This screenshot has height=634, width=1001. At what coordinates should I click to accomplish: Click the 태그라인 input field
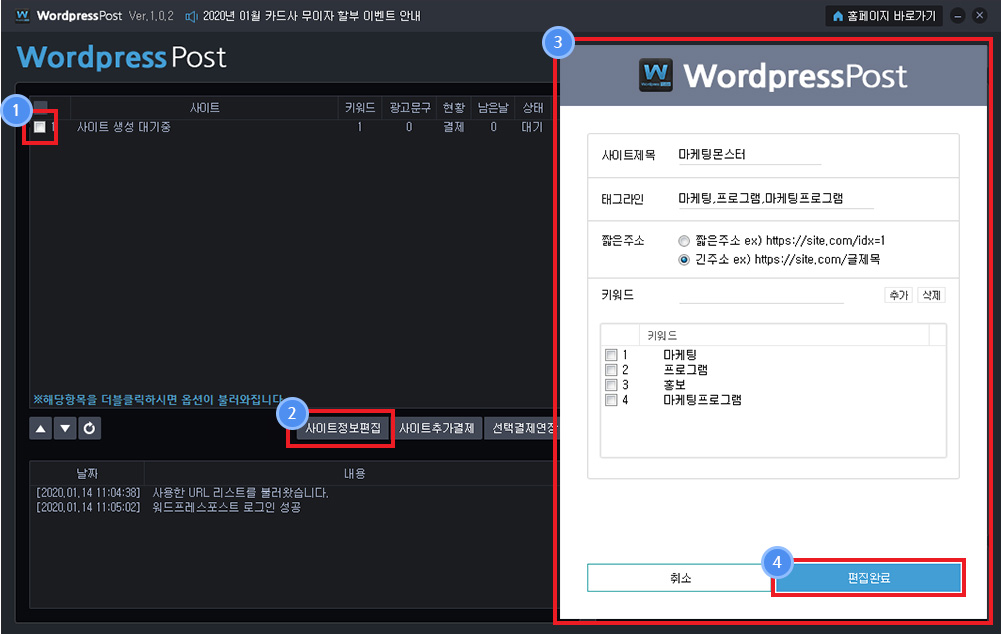pyautogui.click(x=776, y=199)
